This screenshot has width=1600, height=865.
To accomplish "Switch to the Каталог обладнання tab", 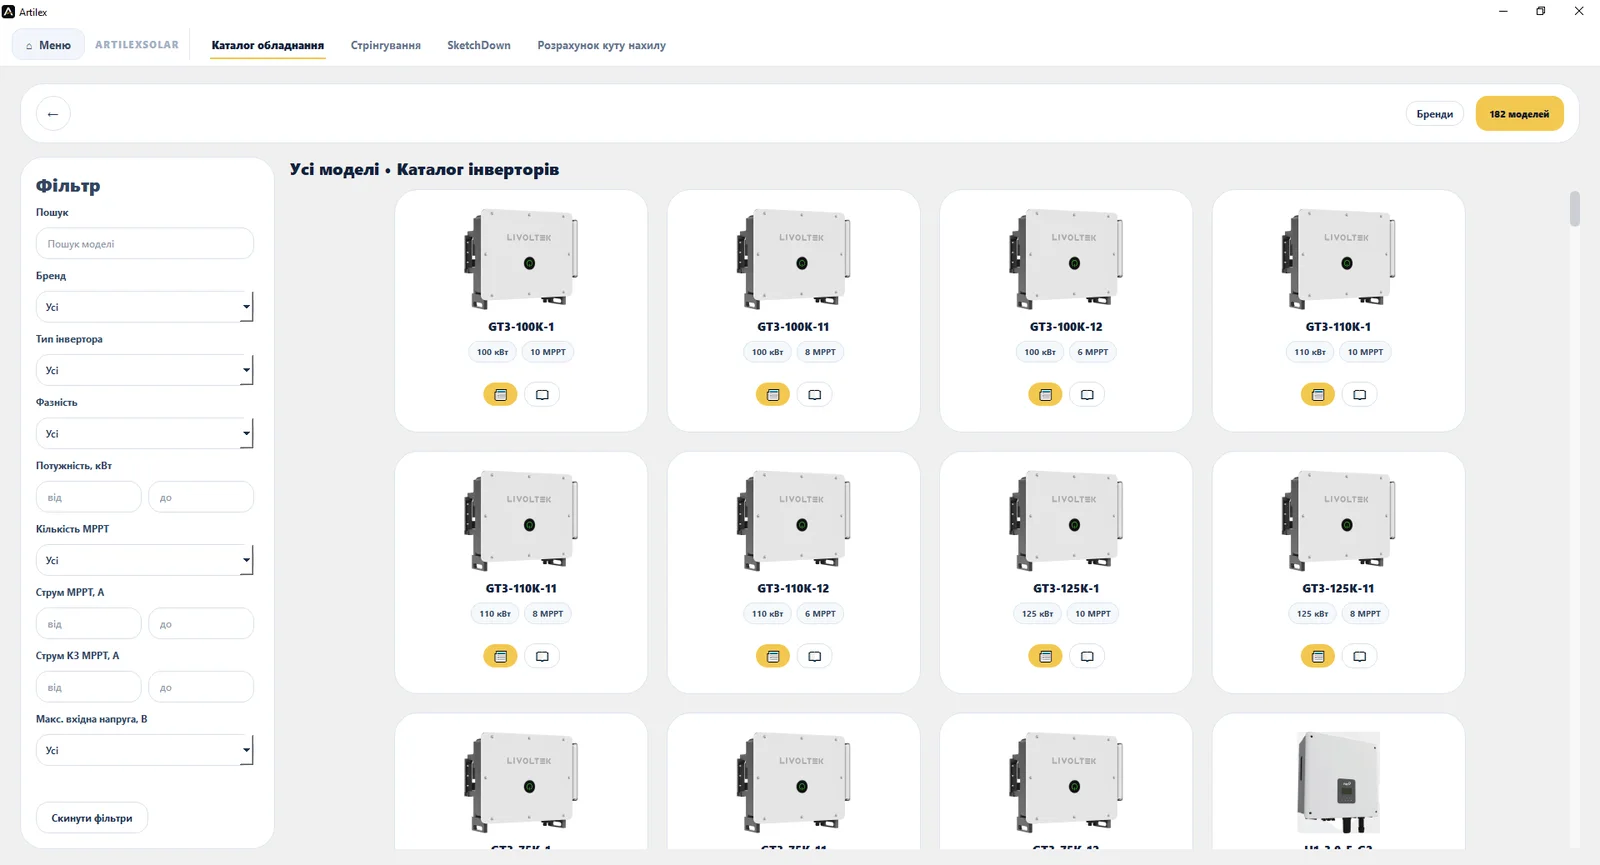I will (268, 46).
